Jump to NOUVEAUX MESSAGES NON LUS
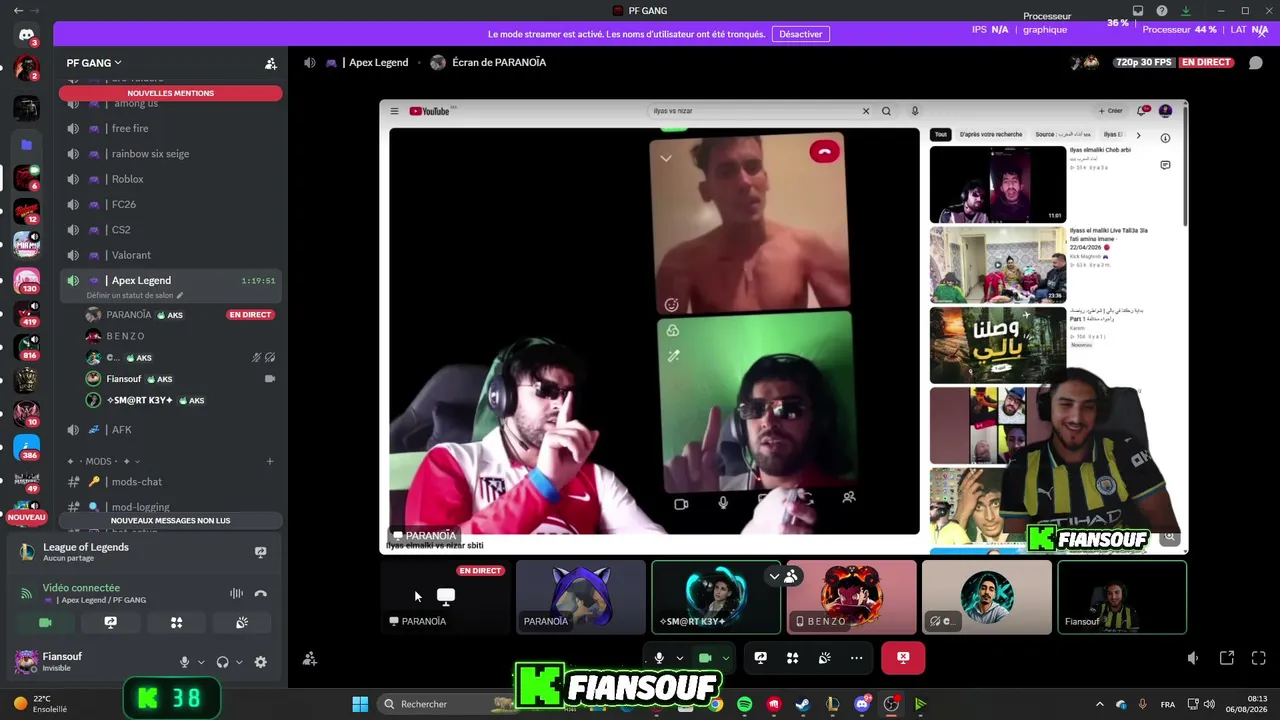This screenshot has width=1280, height=720. click(x=170, y=520)
